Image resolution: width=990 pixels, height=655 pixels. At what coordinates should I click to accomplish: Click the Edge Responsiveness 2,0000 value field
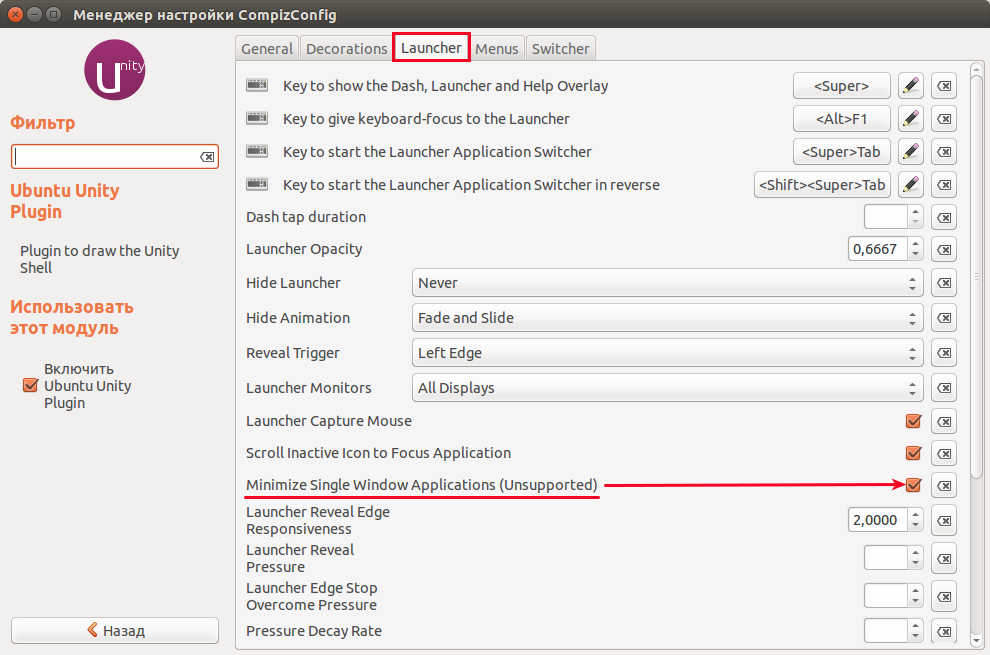[878, 520]
